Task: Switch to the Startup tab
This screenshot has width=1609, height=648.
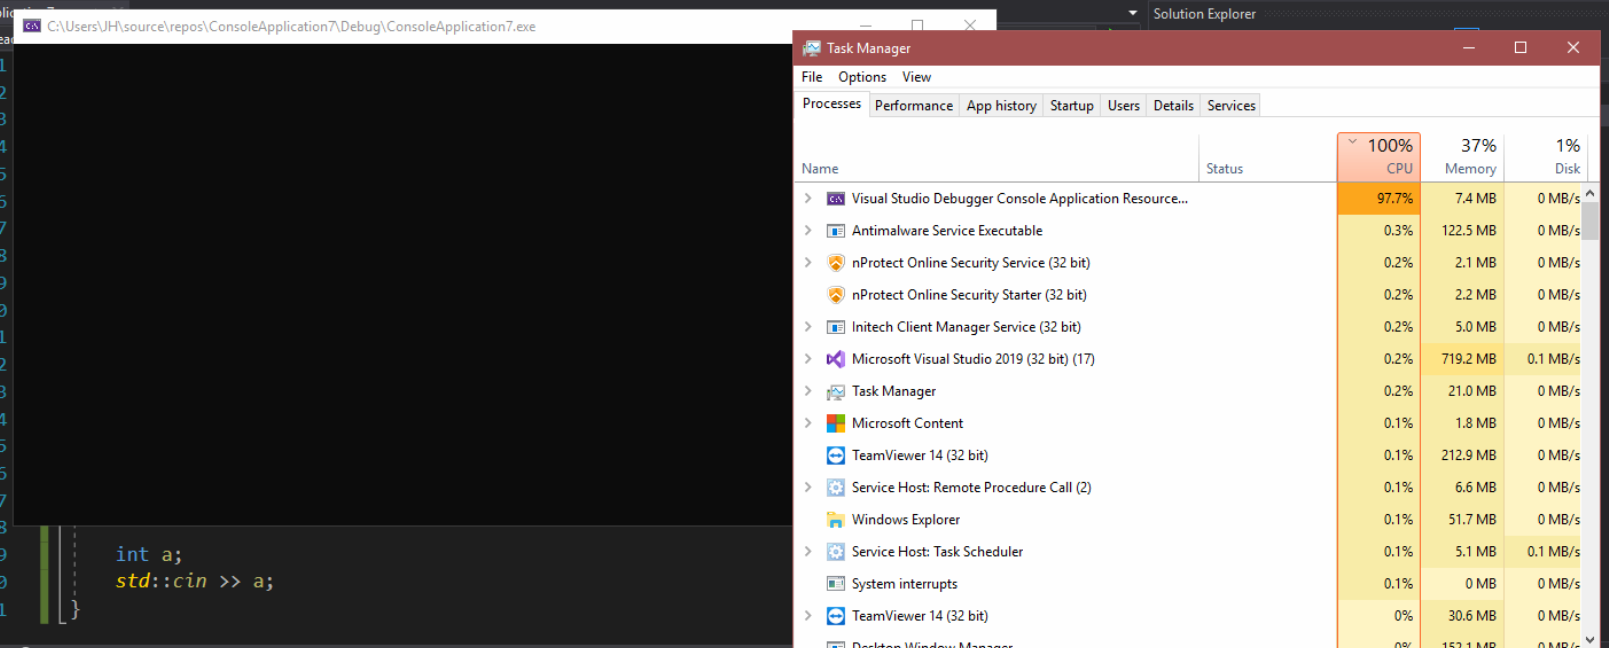Action: (x=1072, y=105)
